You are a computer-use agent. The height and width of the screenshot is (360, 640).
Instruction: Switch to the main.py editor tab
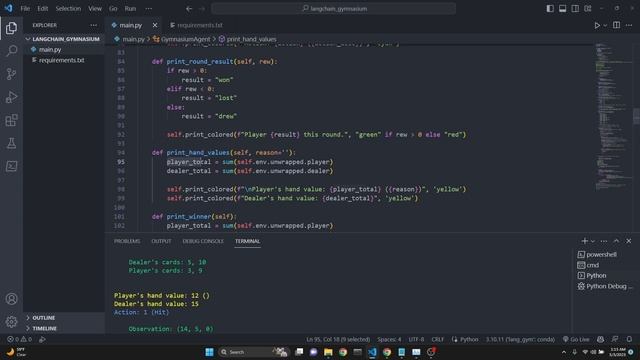pyautogui.click(x=131, y=25)
